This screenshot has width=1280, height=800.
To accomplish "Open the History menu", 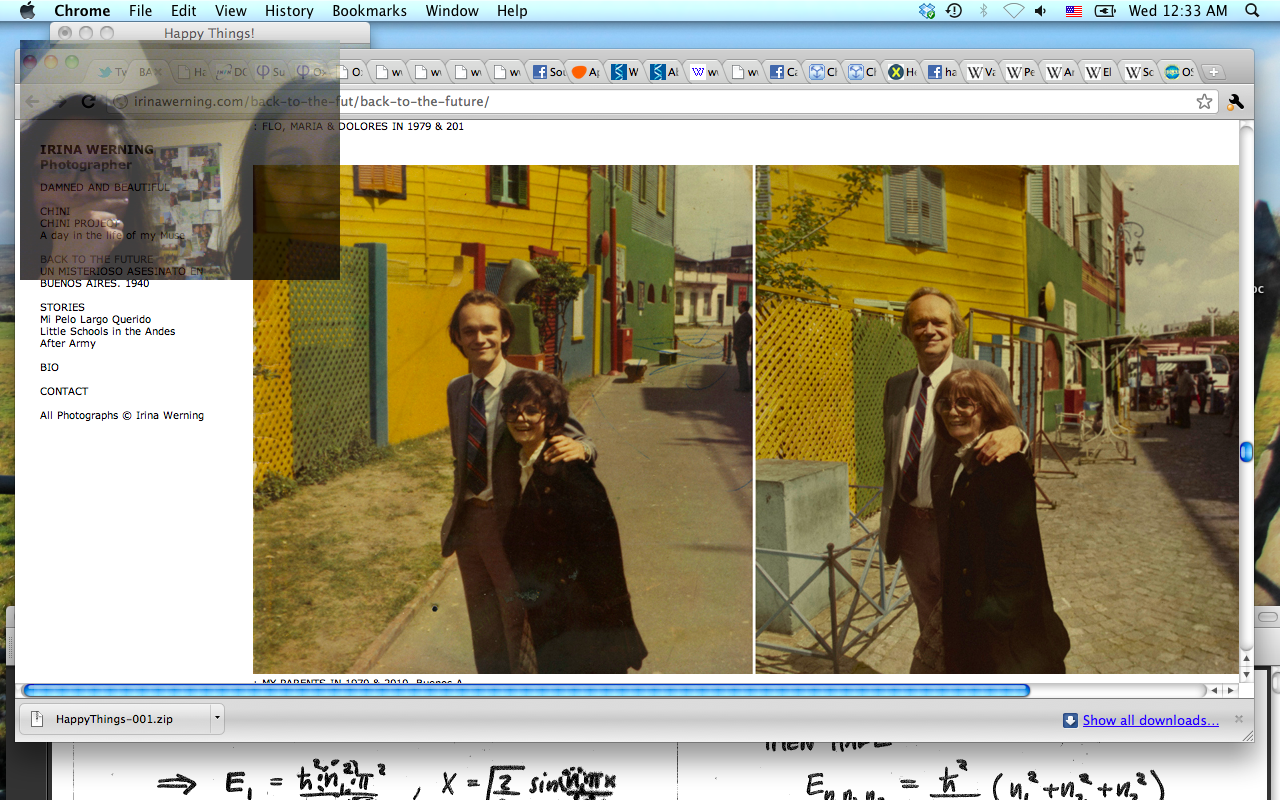I will [x=289, y=11].
